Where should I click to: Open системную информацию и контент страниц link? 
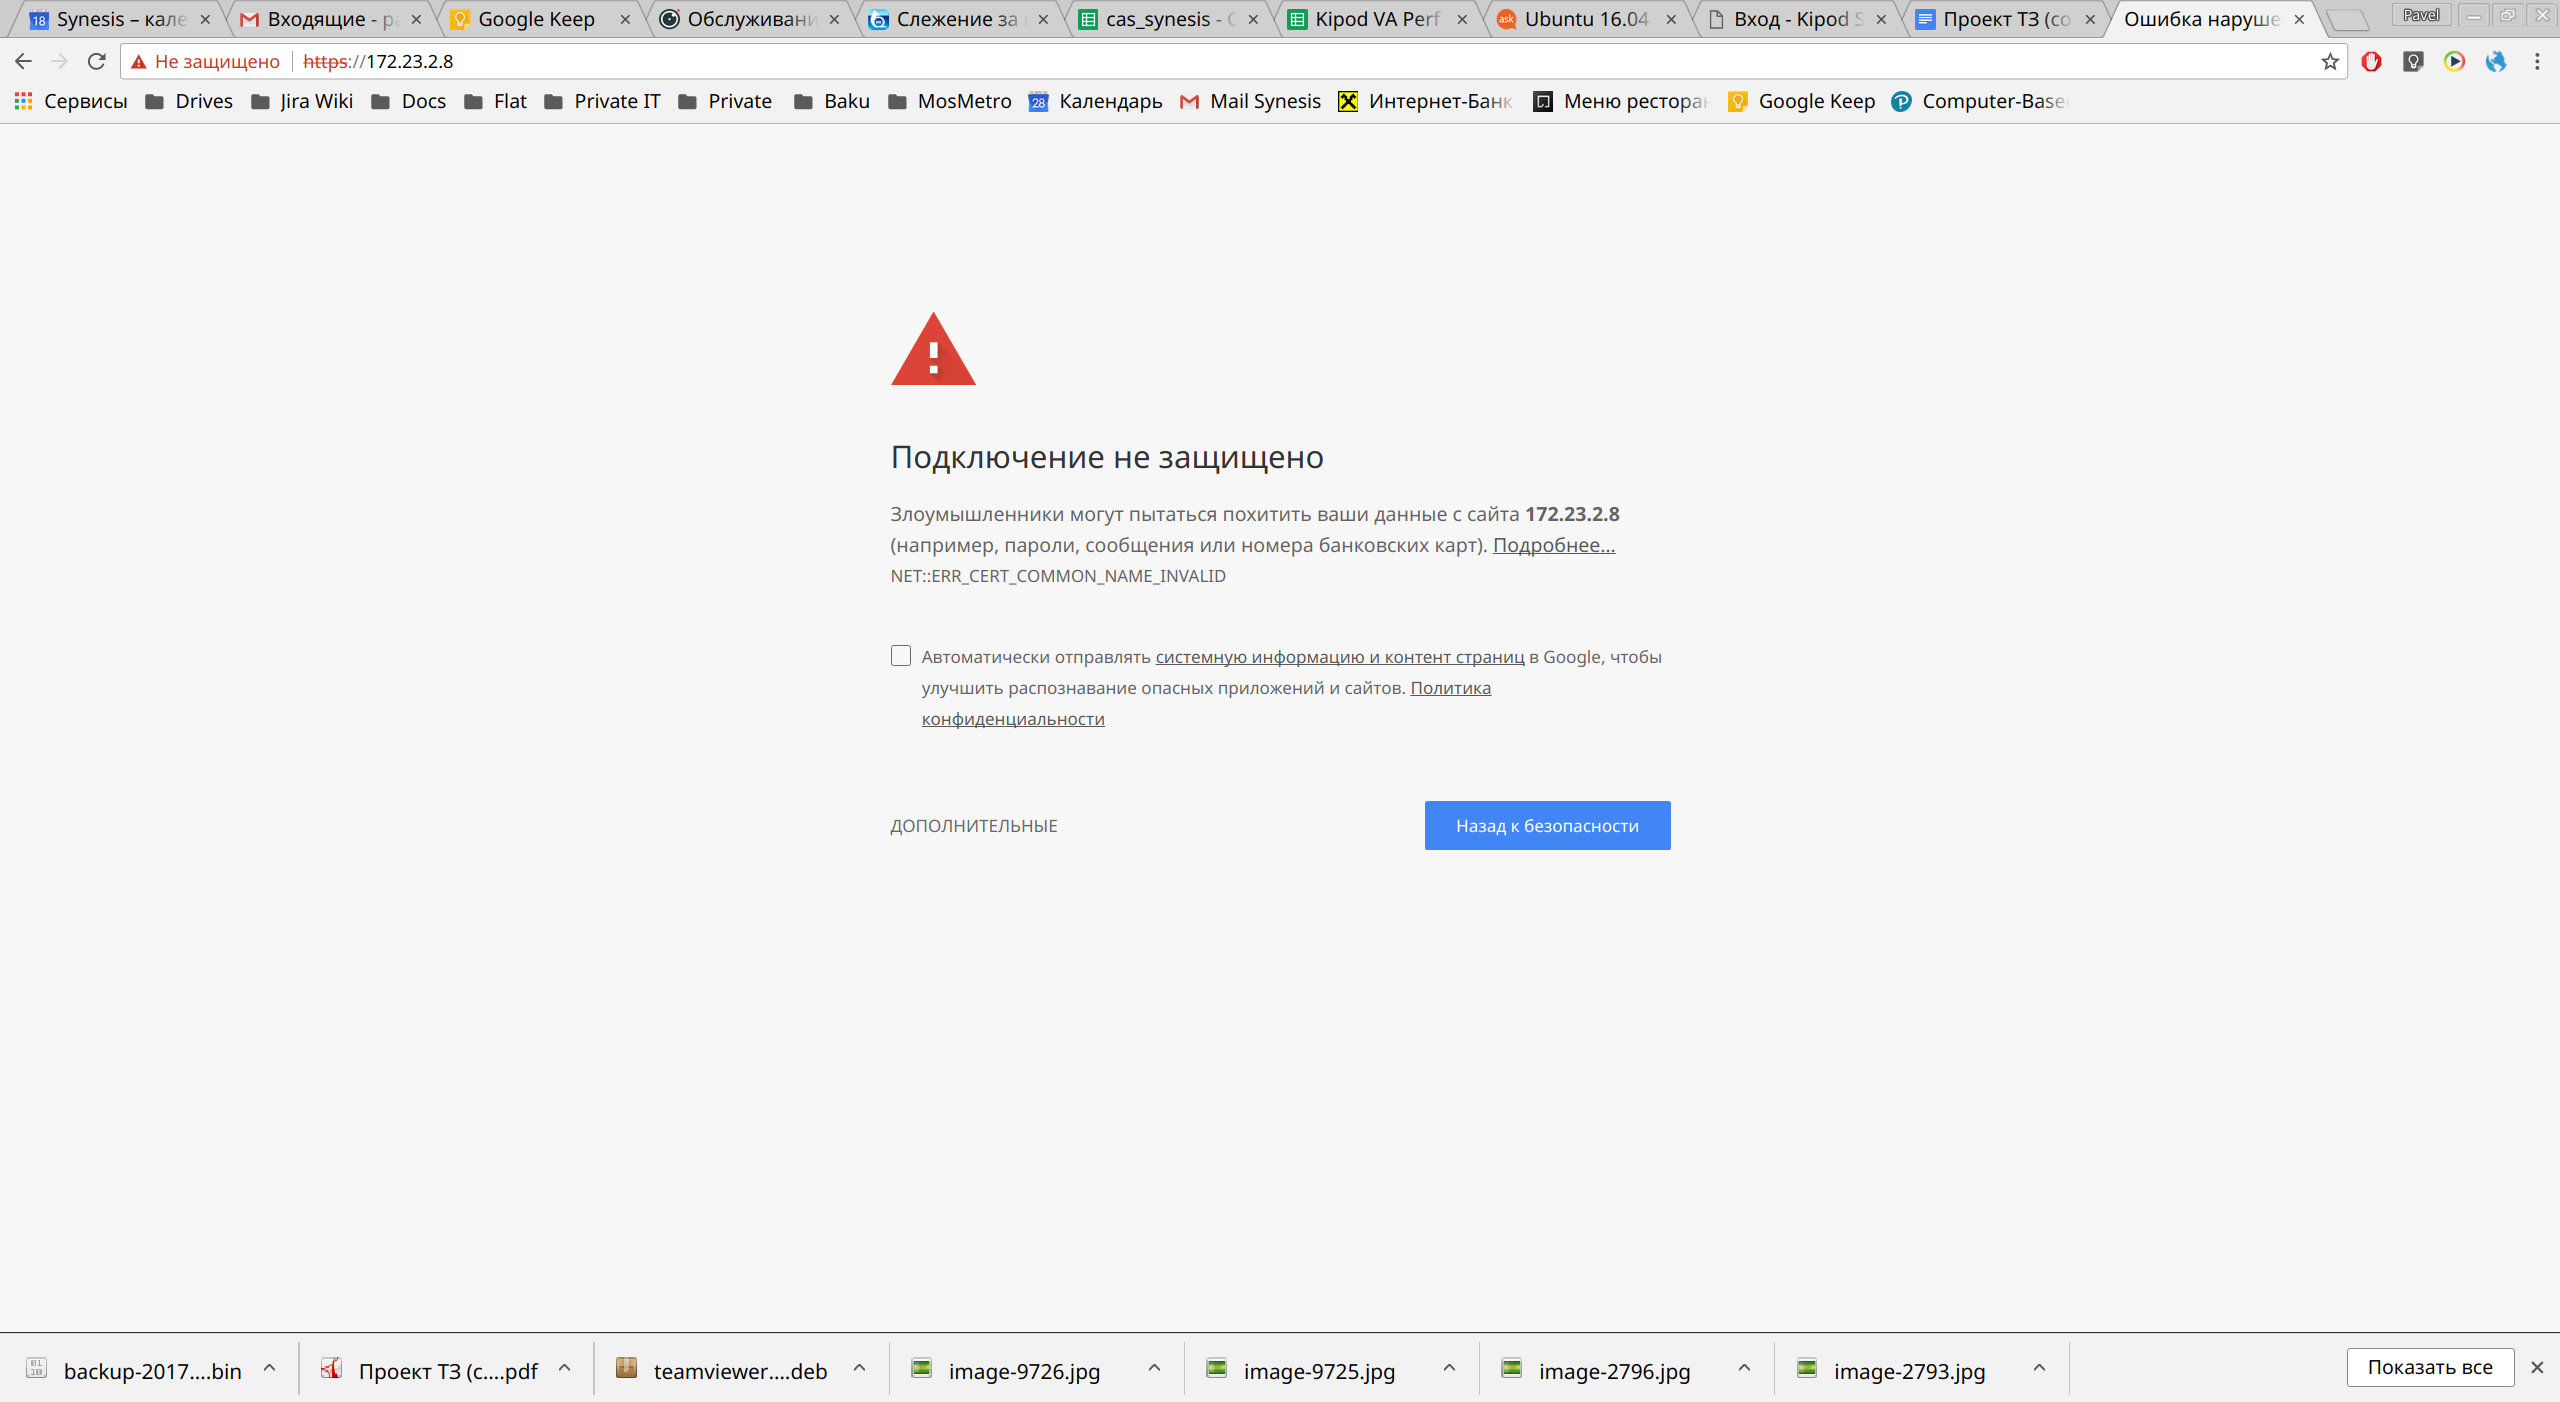[1340, 657]
